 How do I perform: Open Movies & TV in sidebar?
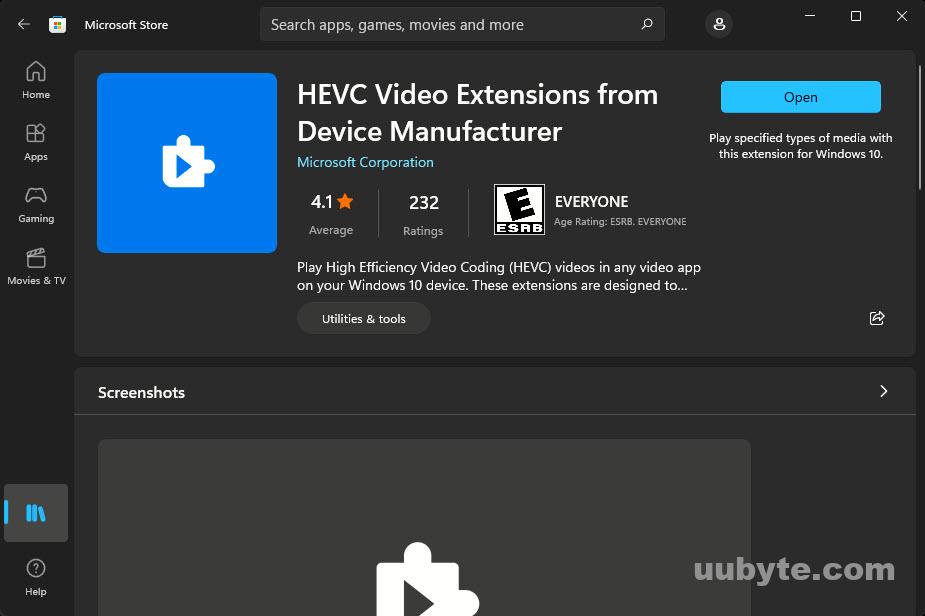click(x=36, y=267)
